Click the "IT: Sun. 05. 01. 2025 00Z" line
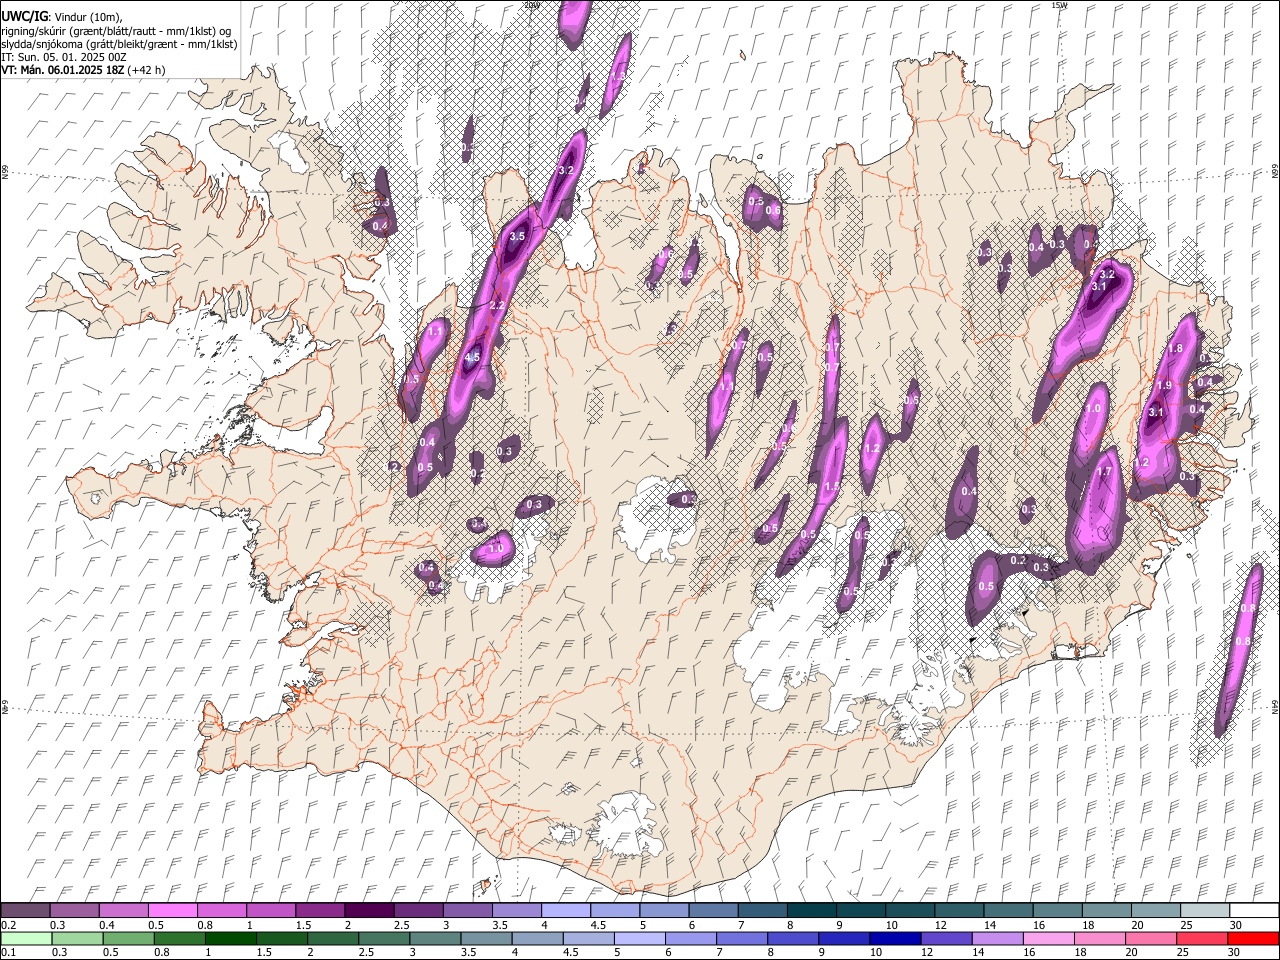 pyautogui.click(x=63, y=57)
